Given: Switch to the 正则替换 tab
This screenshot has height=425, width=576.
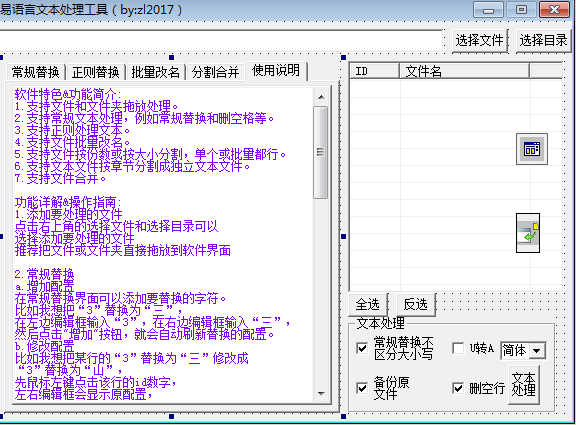Looking at the screenshot, I should (96, 72).
